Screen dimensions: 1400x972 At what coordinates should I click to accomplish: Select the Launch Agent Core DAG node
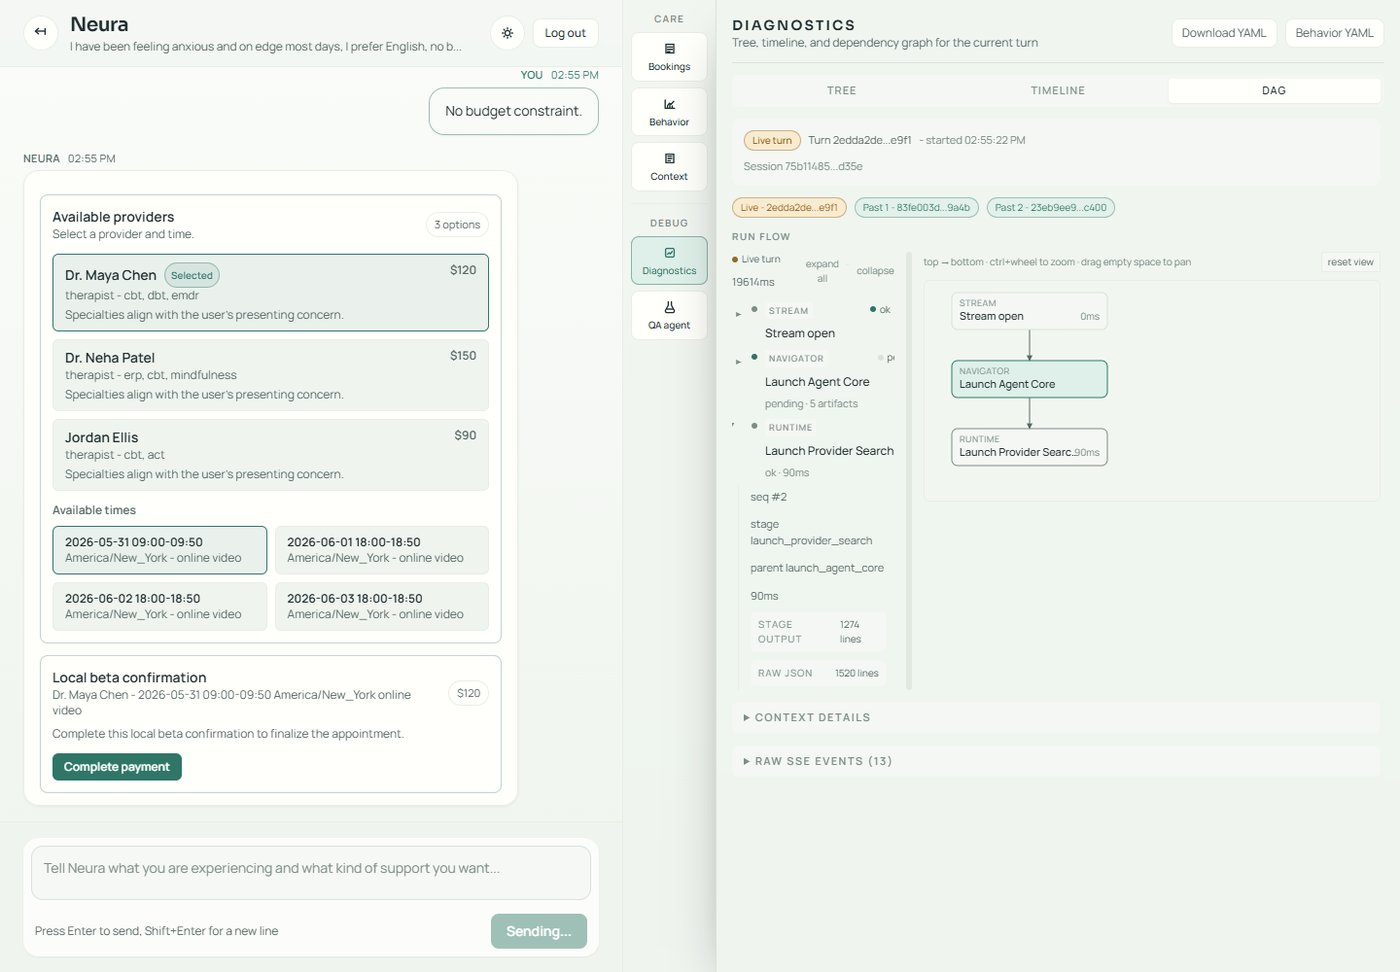tap(1029, 379)
